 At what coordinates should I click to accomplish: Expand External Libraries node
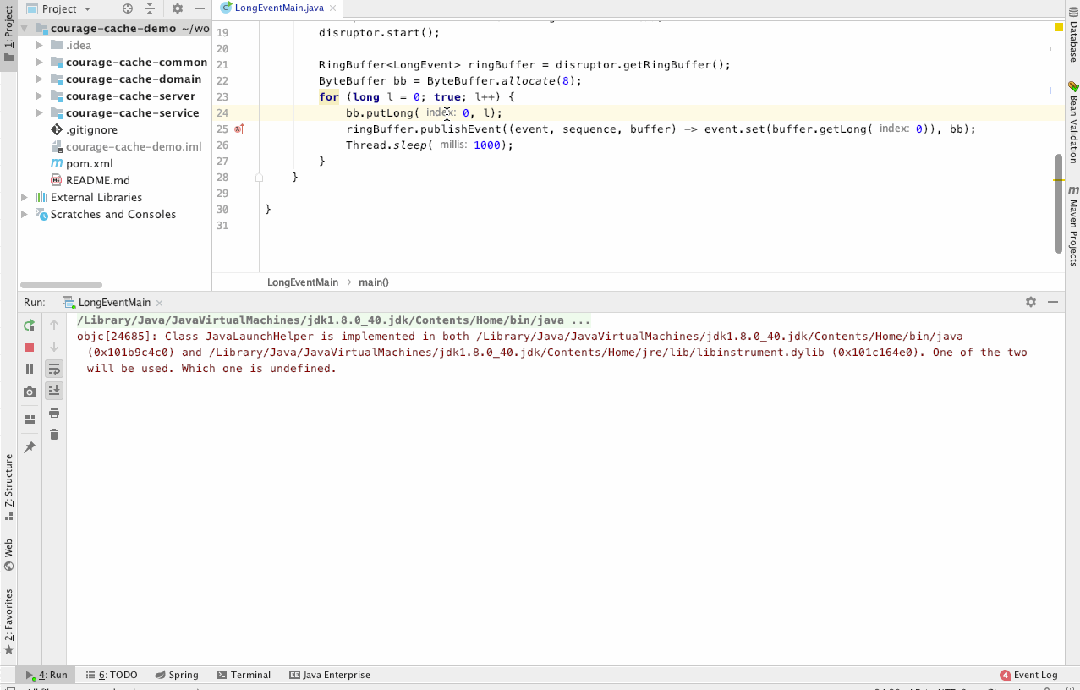click(25, 197)
